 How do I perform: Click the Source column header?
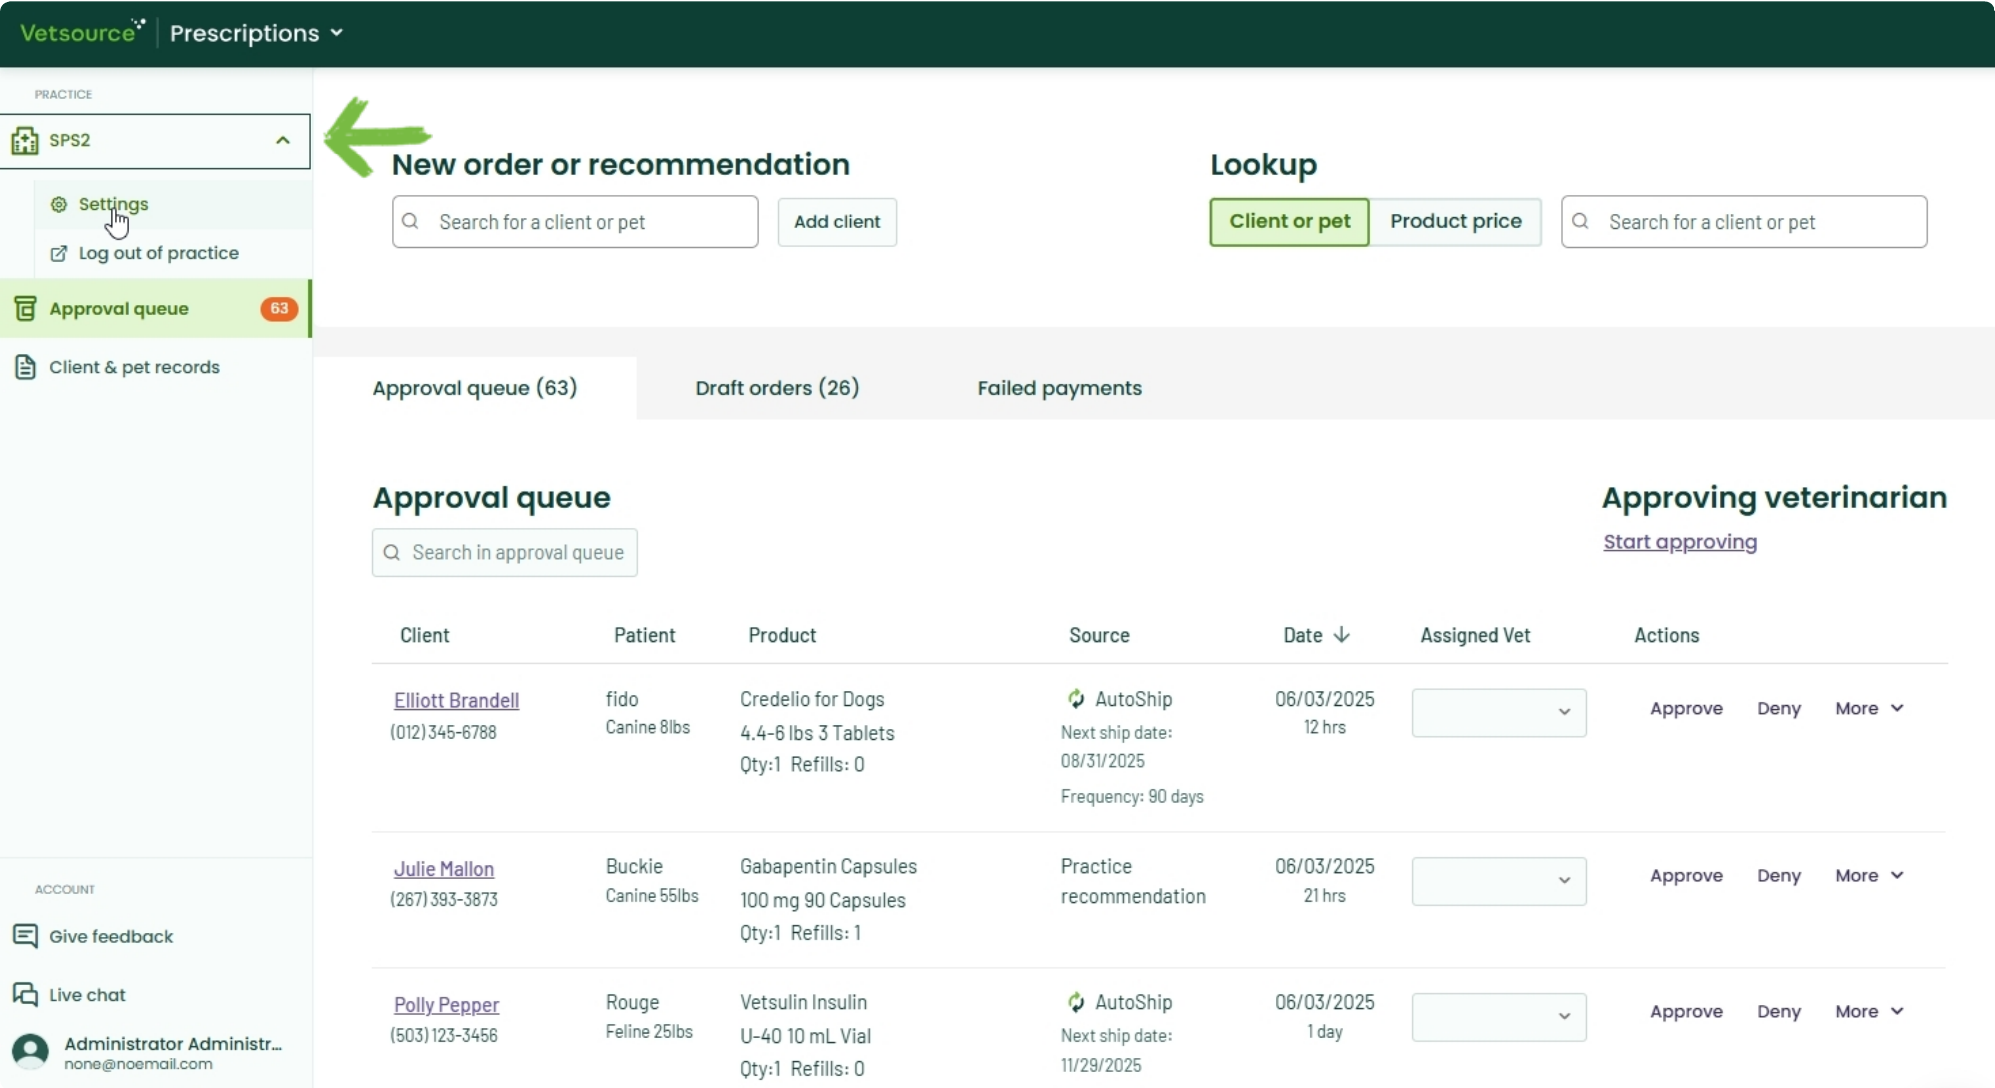[x=1099, y=635]
